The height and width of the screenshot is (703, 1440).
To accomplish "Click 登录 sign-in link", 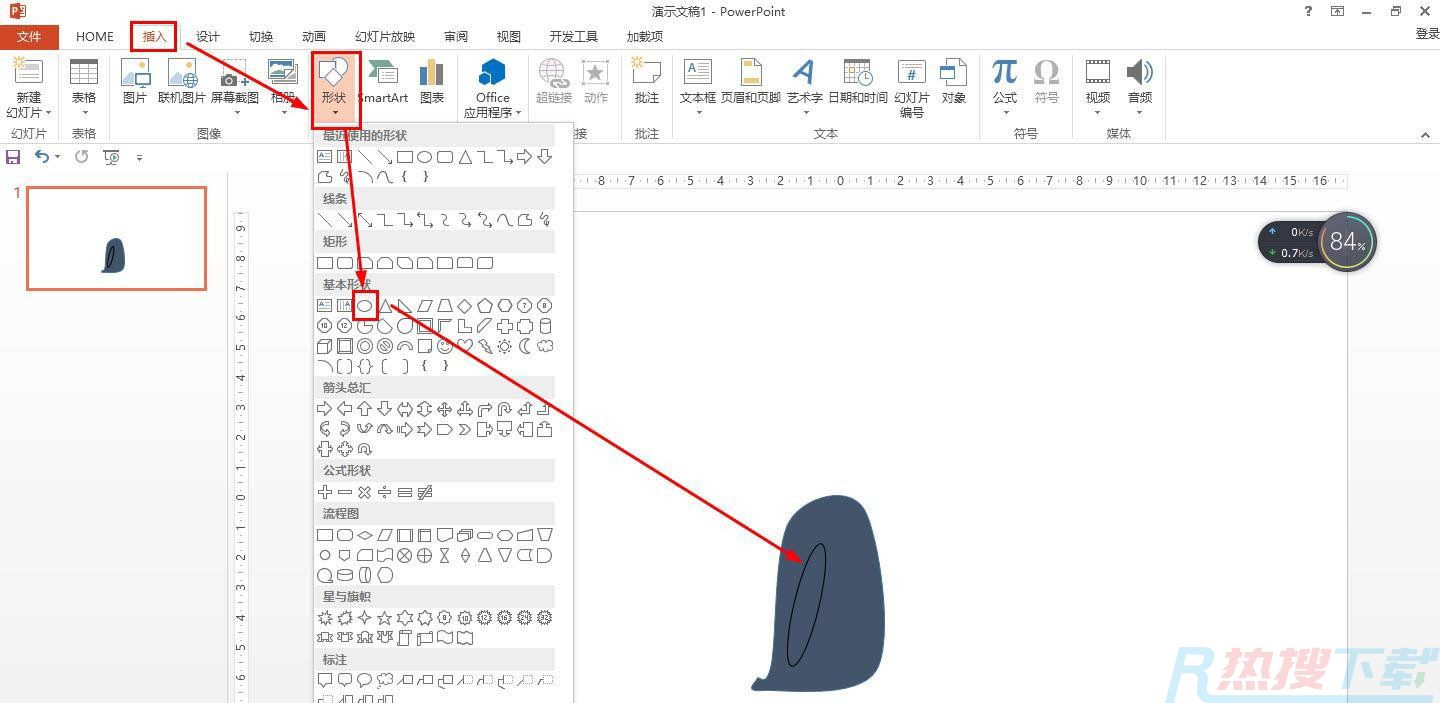I will point(1427,34).
